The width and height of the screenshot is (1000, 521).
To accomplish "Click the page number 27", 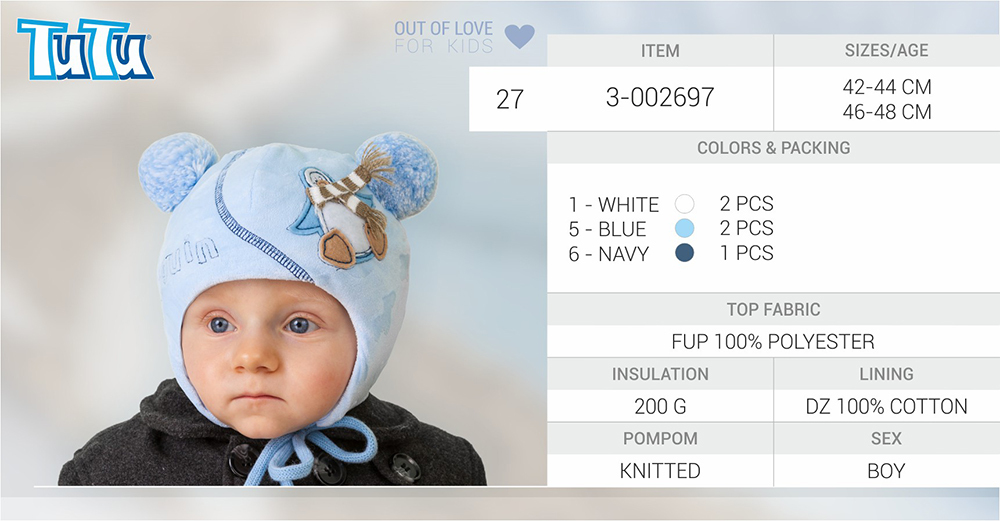I will click(510, 99).
